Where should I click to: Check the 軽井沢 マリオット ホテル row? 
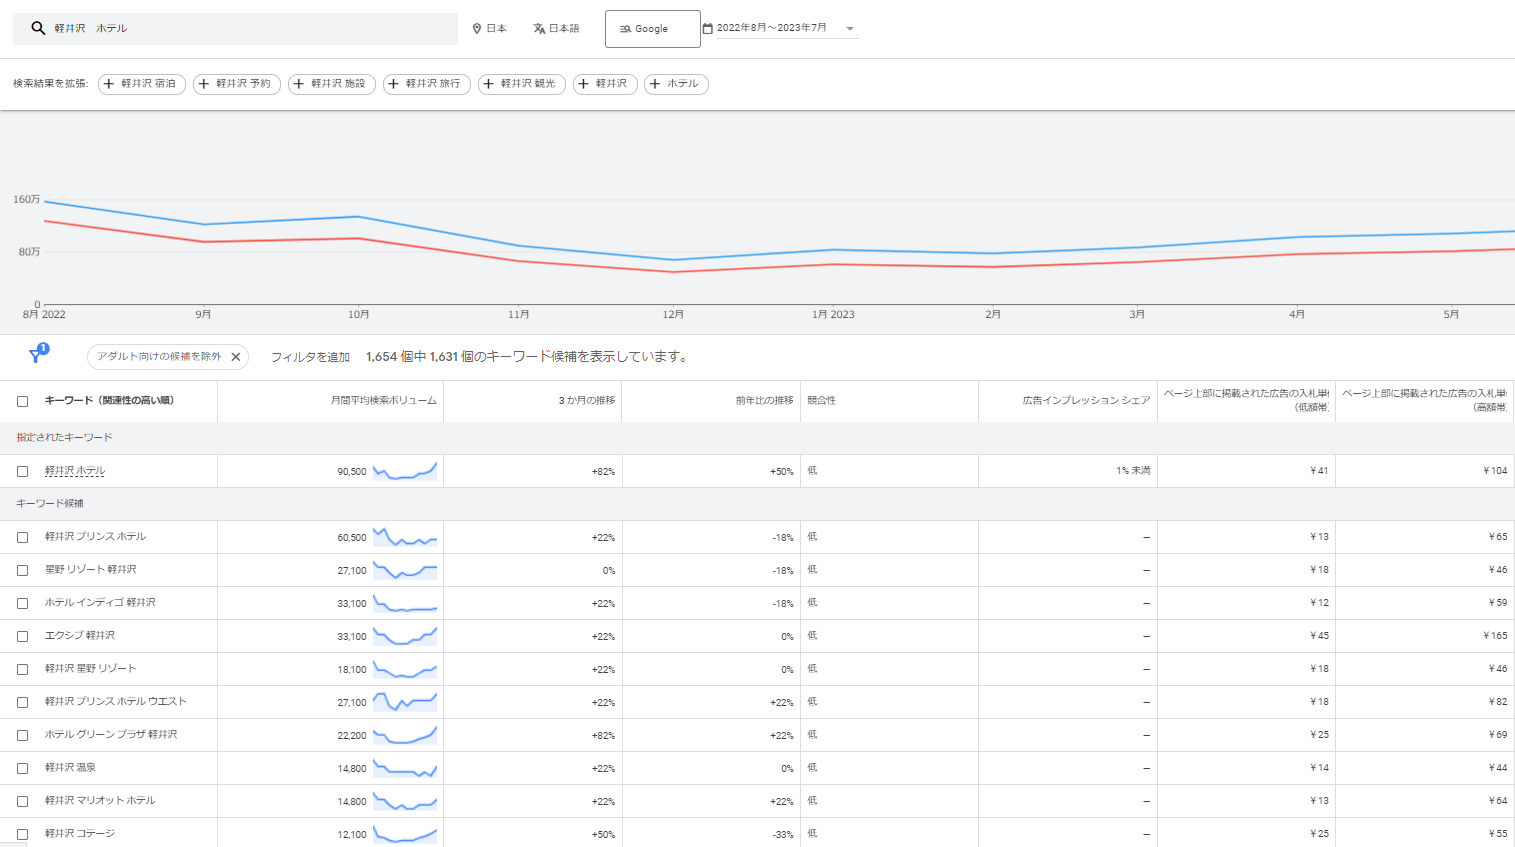[x=22, y=801]
